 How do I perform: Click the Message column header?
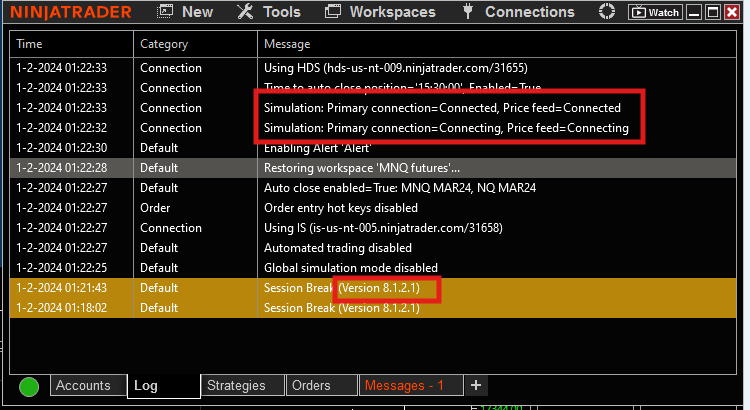(287, 44)
